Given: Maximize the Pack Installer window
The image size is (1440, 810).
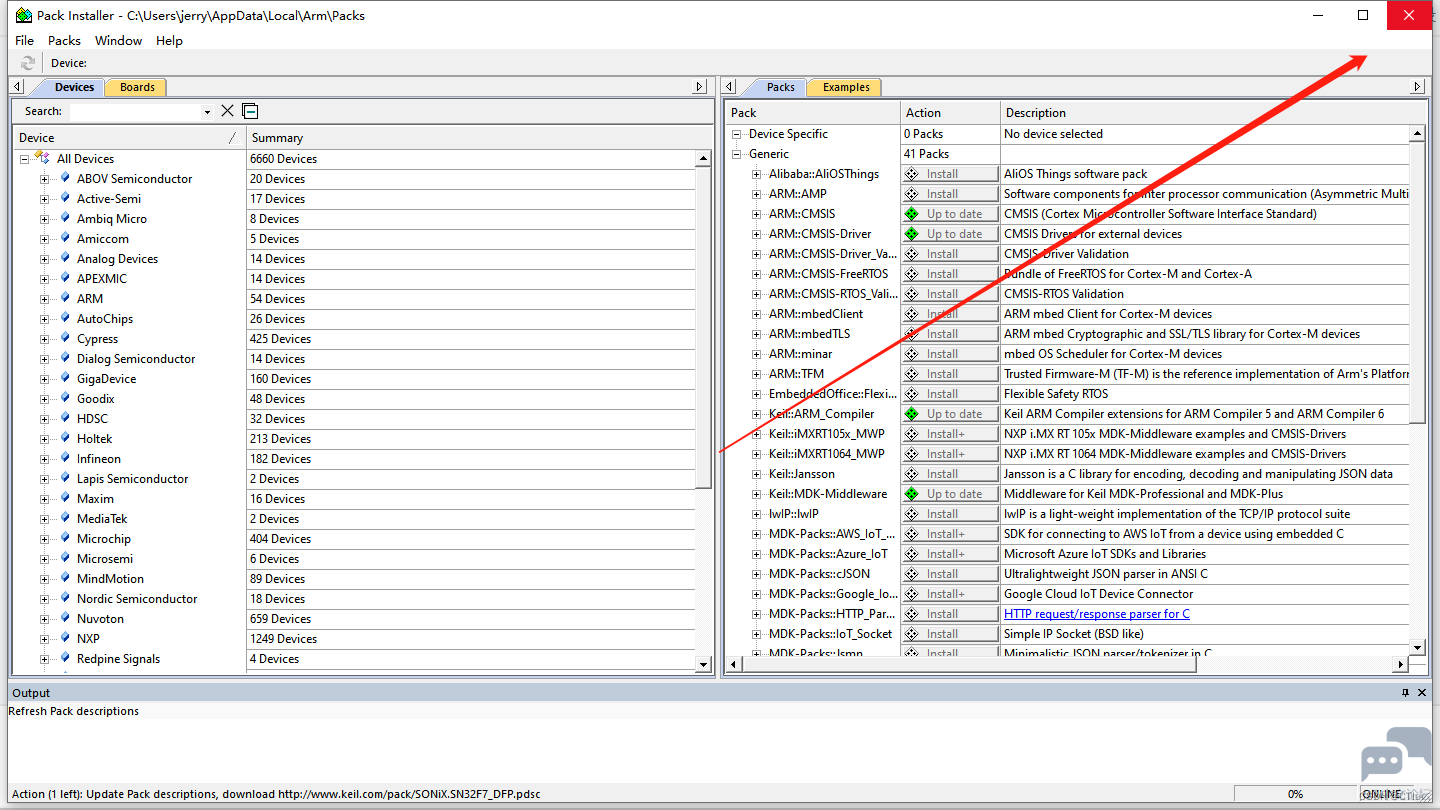Looking at the screenshot, I should tap(1363, 15).
